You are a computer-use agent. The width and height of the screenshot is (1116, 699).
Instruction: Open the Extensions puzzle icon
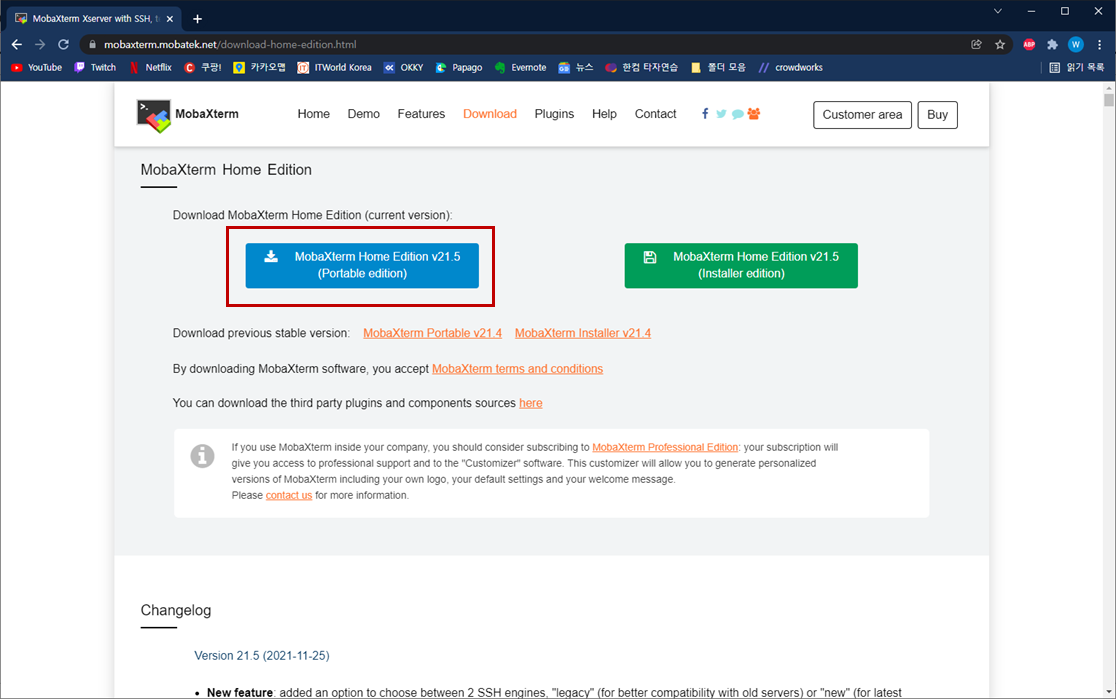coord(1053,44)
